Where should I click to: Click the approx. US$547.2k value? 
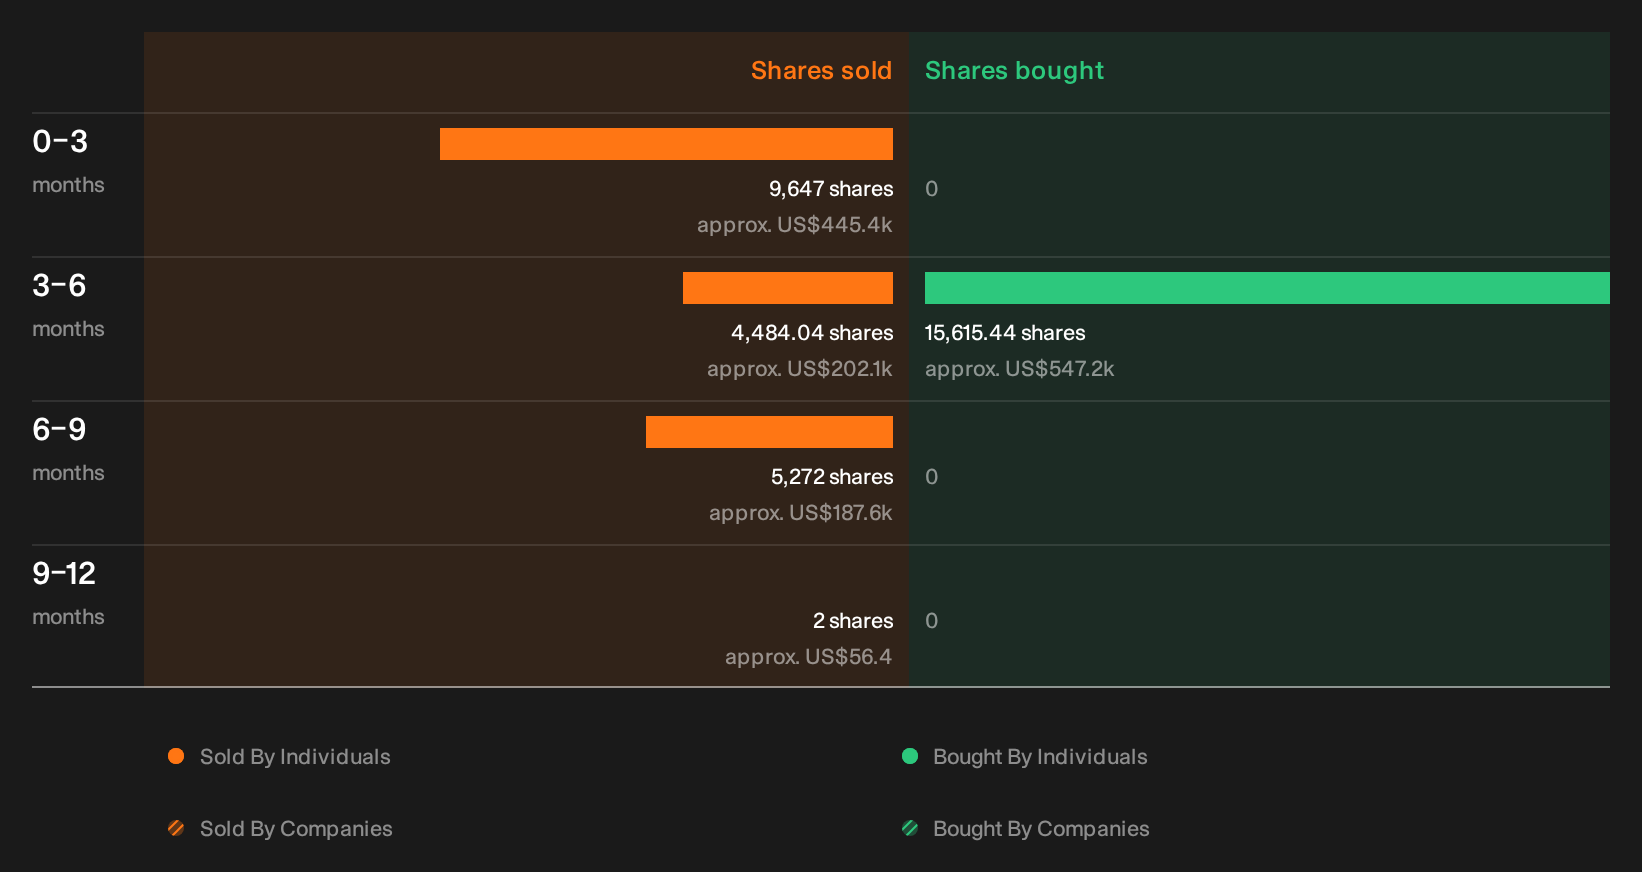pyautogui.click(x=1019, y=369)
